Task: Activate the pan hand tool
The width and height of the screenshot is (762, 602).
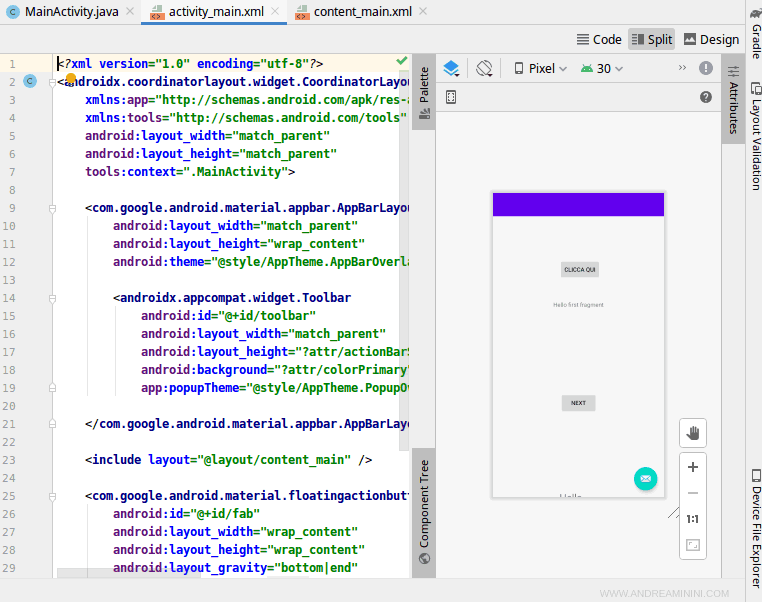Action: pos(693,432)
